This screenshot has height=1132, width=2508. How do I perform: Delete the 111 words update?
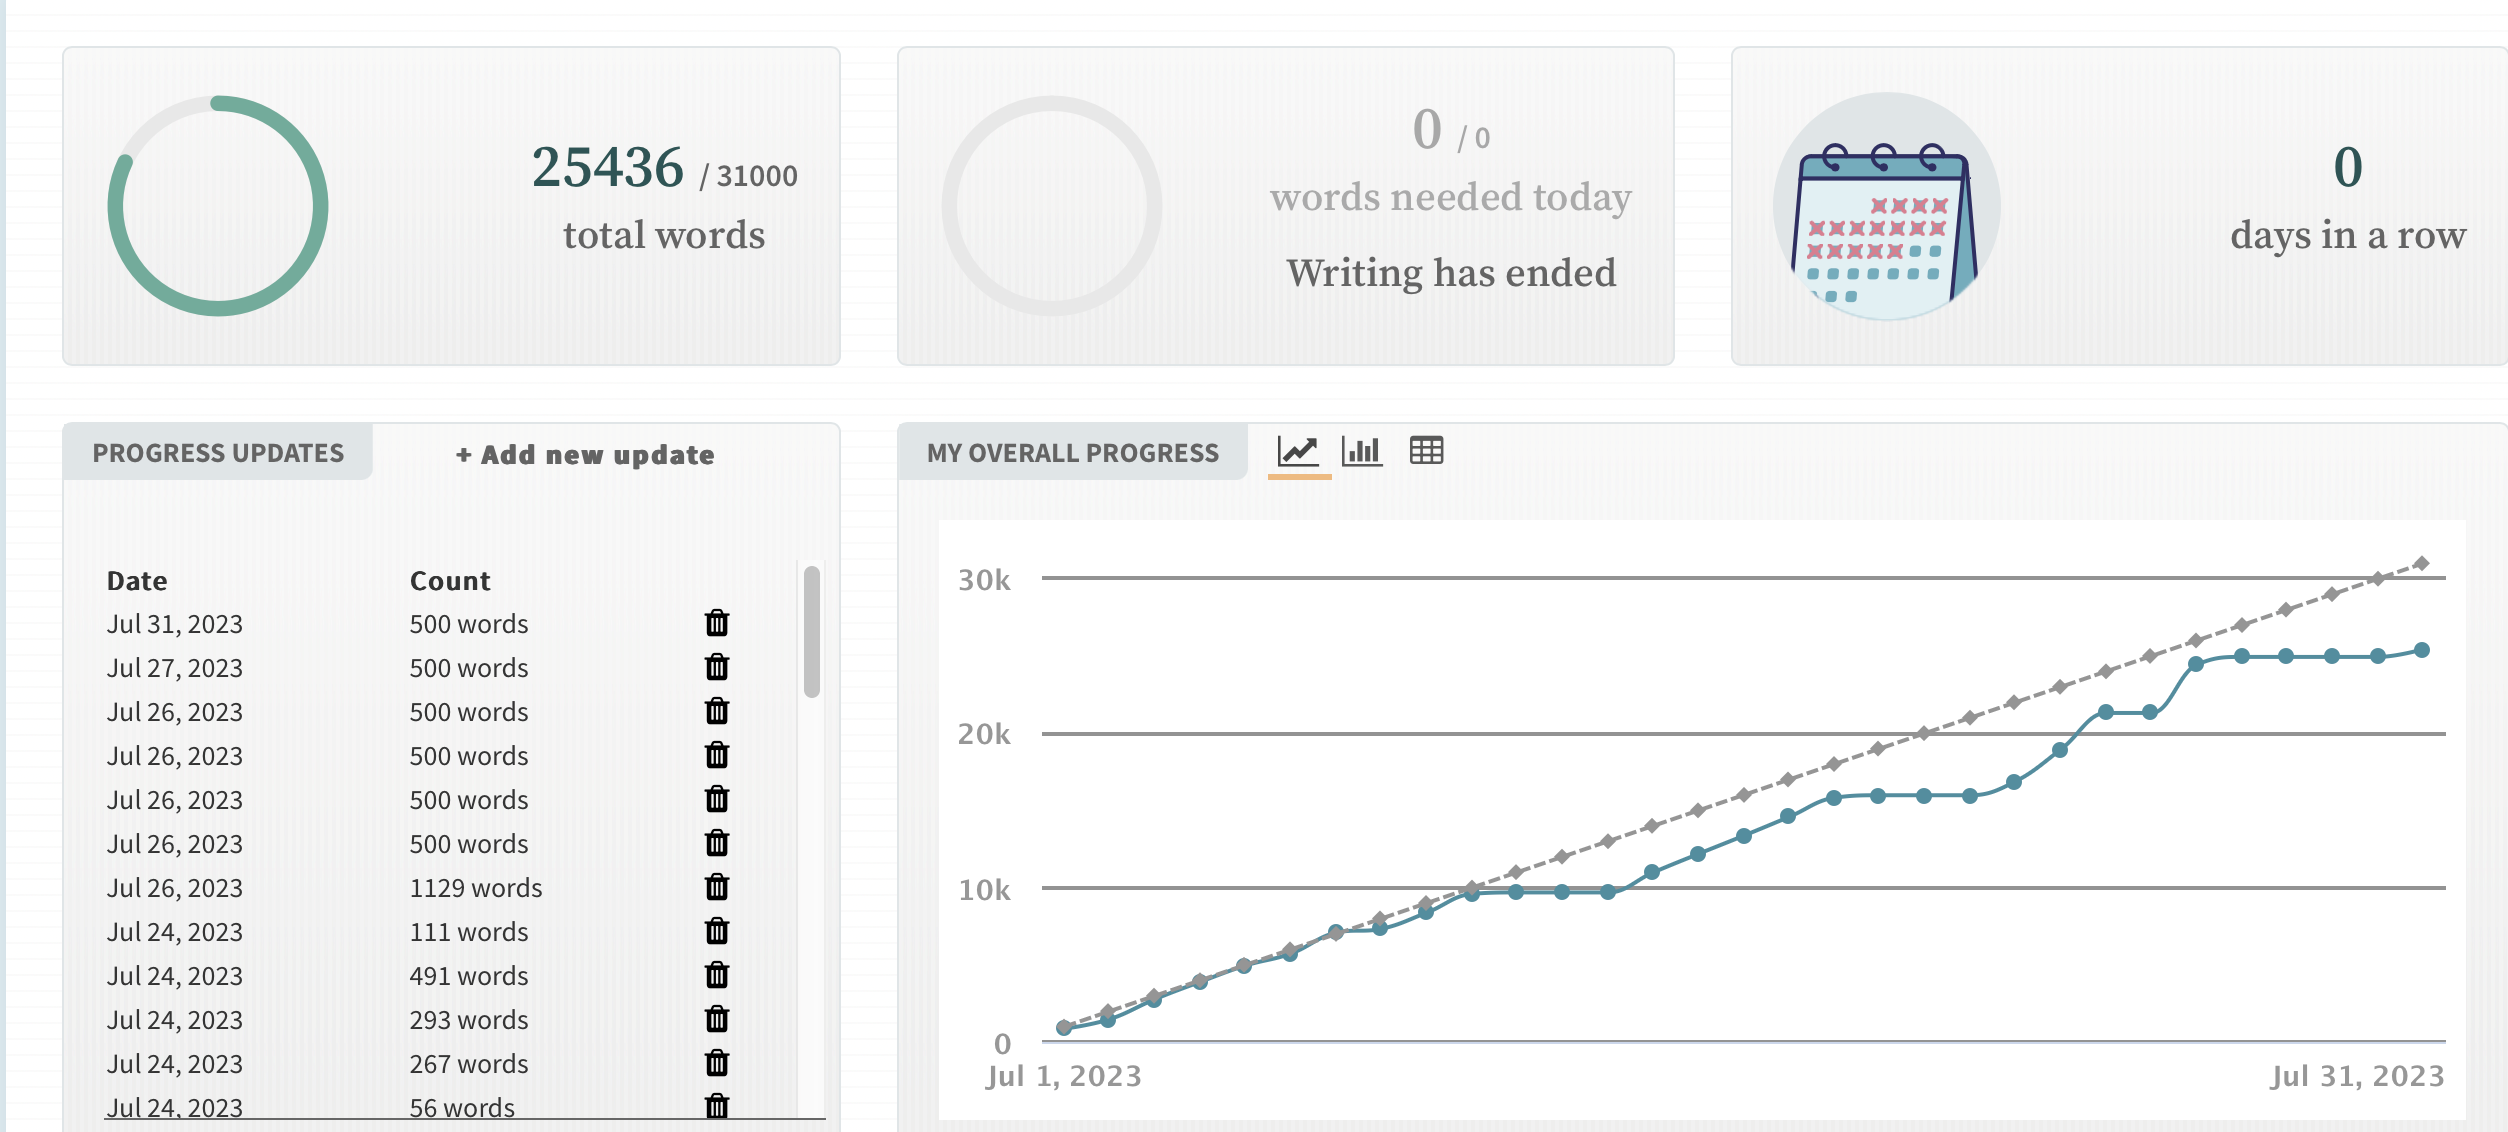[717, 931]
